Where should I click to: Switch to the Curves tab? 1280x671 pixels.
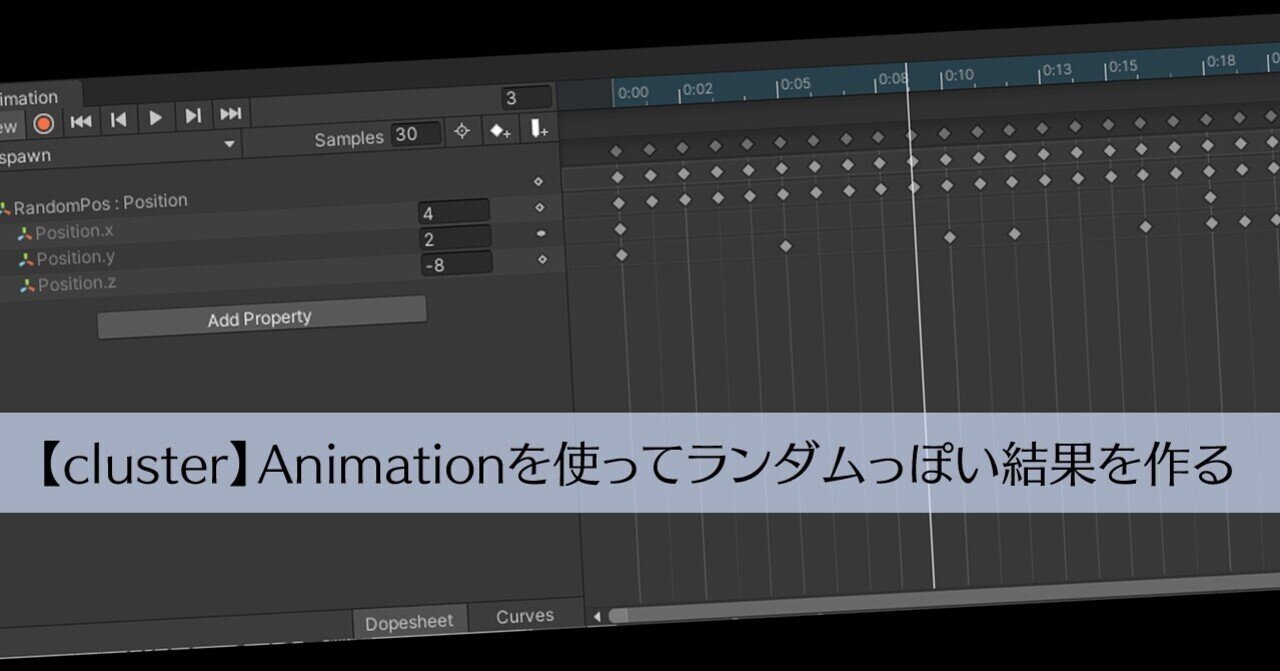coord(524,615)
